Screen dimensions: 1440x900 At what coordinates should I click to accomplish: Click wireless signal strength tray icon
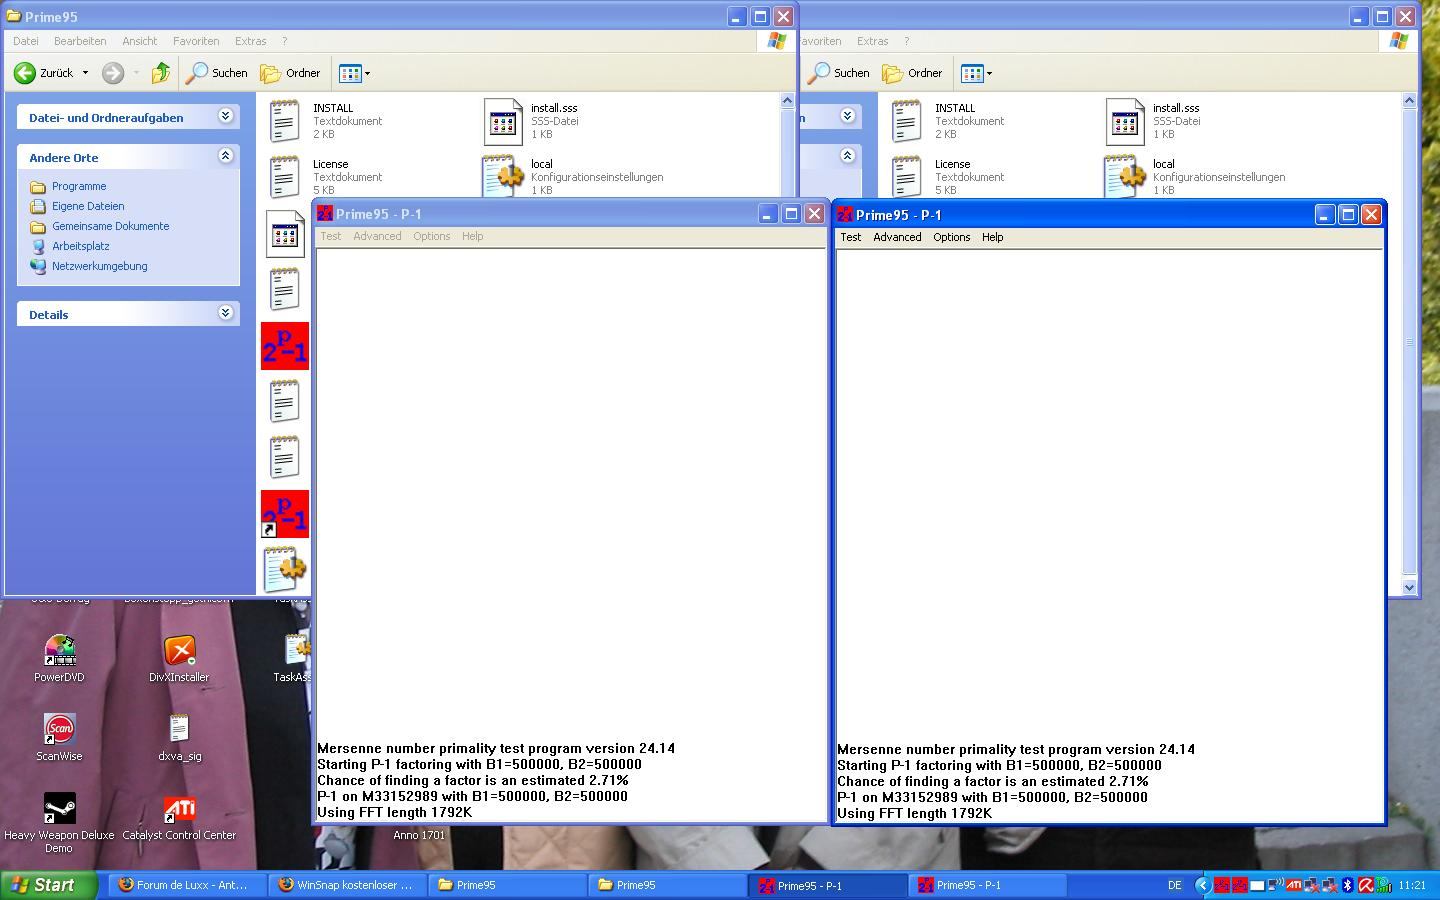[1384, 885]
